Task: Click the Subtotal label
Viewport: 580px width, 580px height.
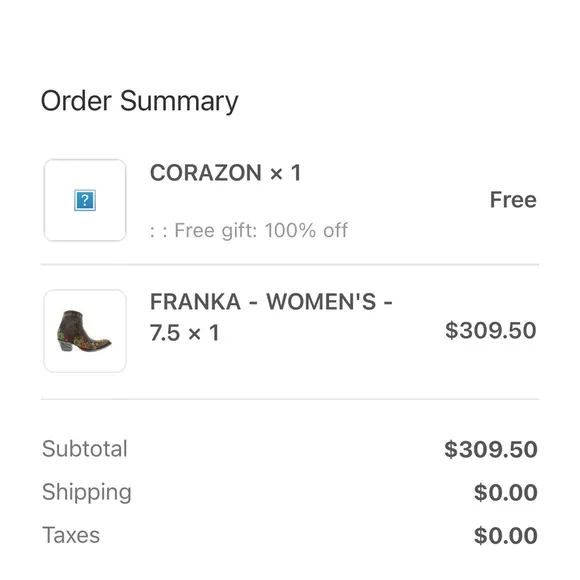Action: coord(85,449)
